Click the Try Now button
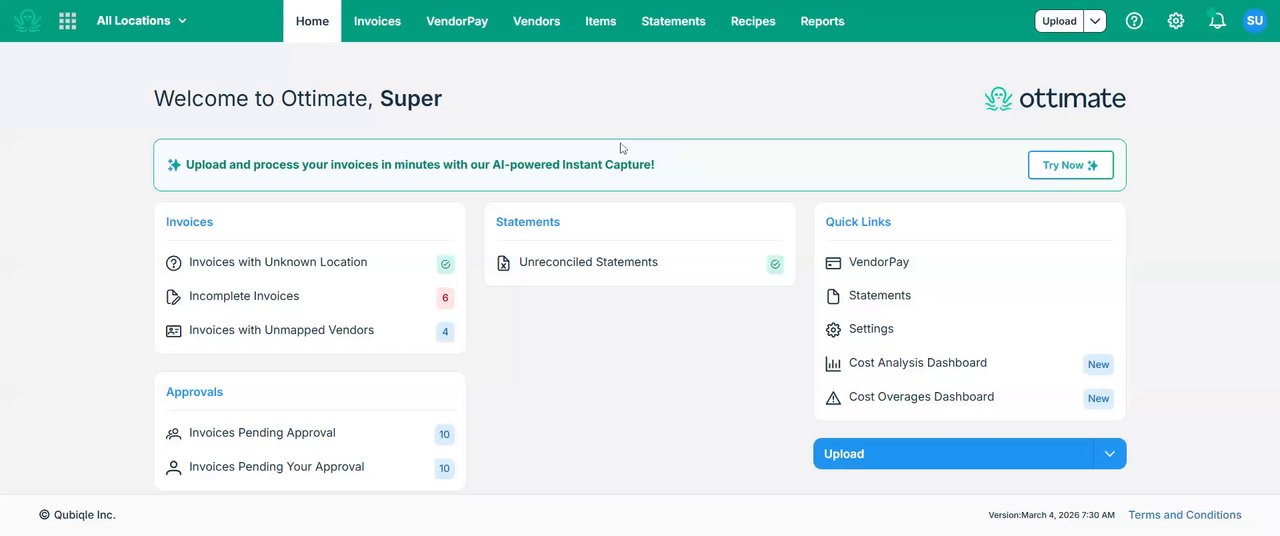The height and width of the screenshot is (536, 1280). tap(1070, 165)
